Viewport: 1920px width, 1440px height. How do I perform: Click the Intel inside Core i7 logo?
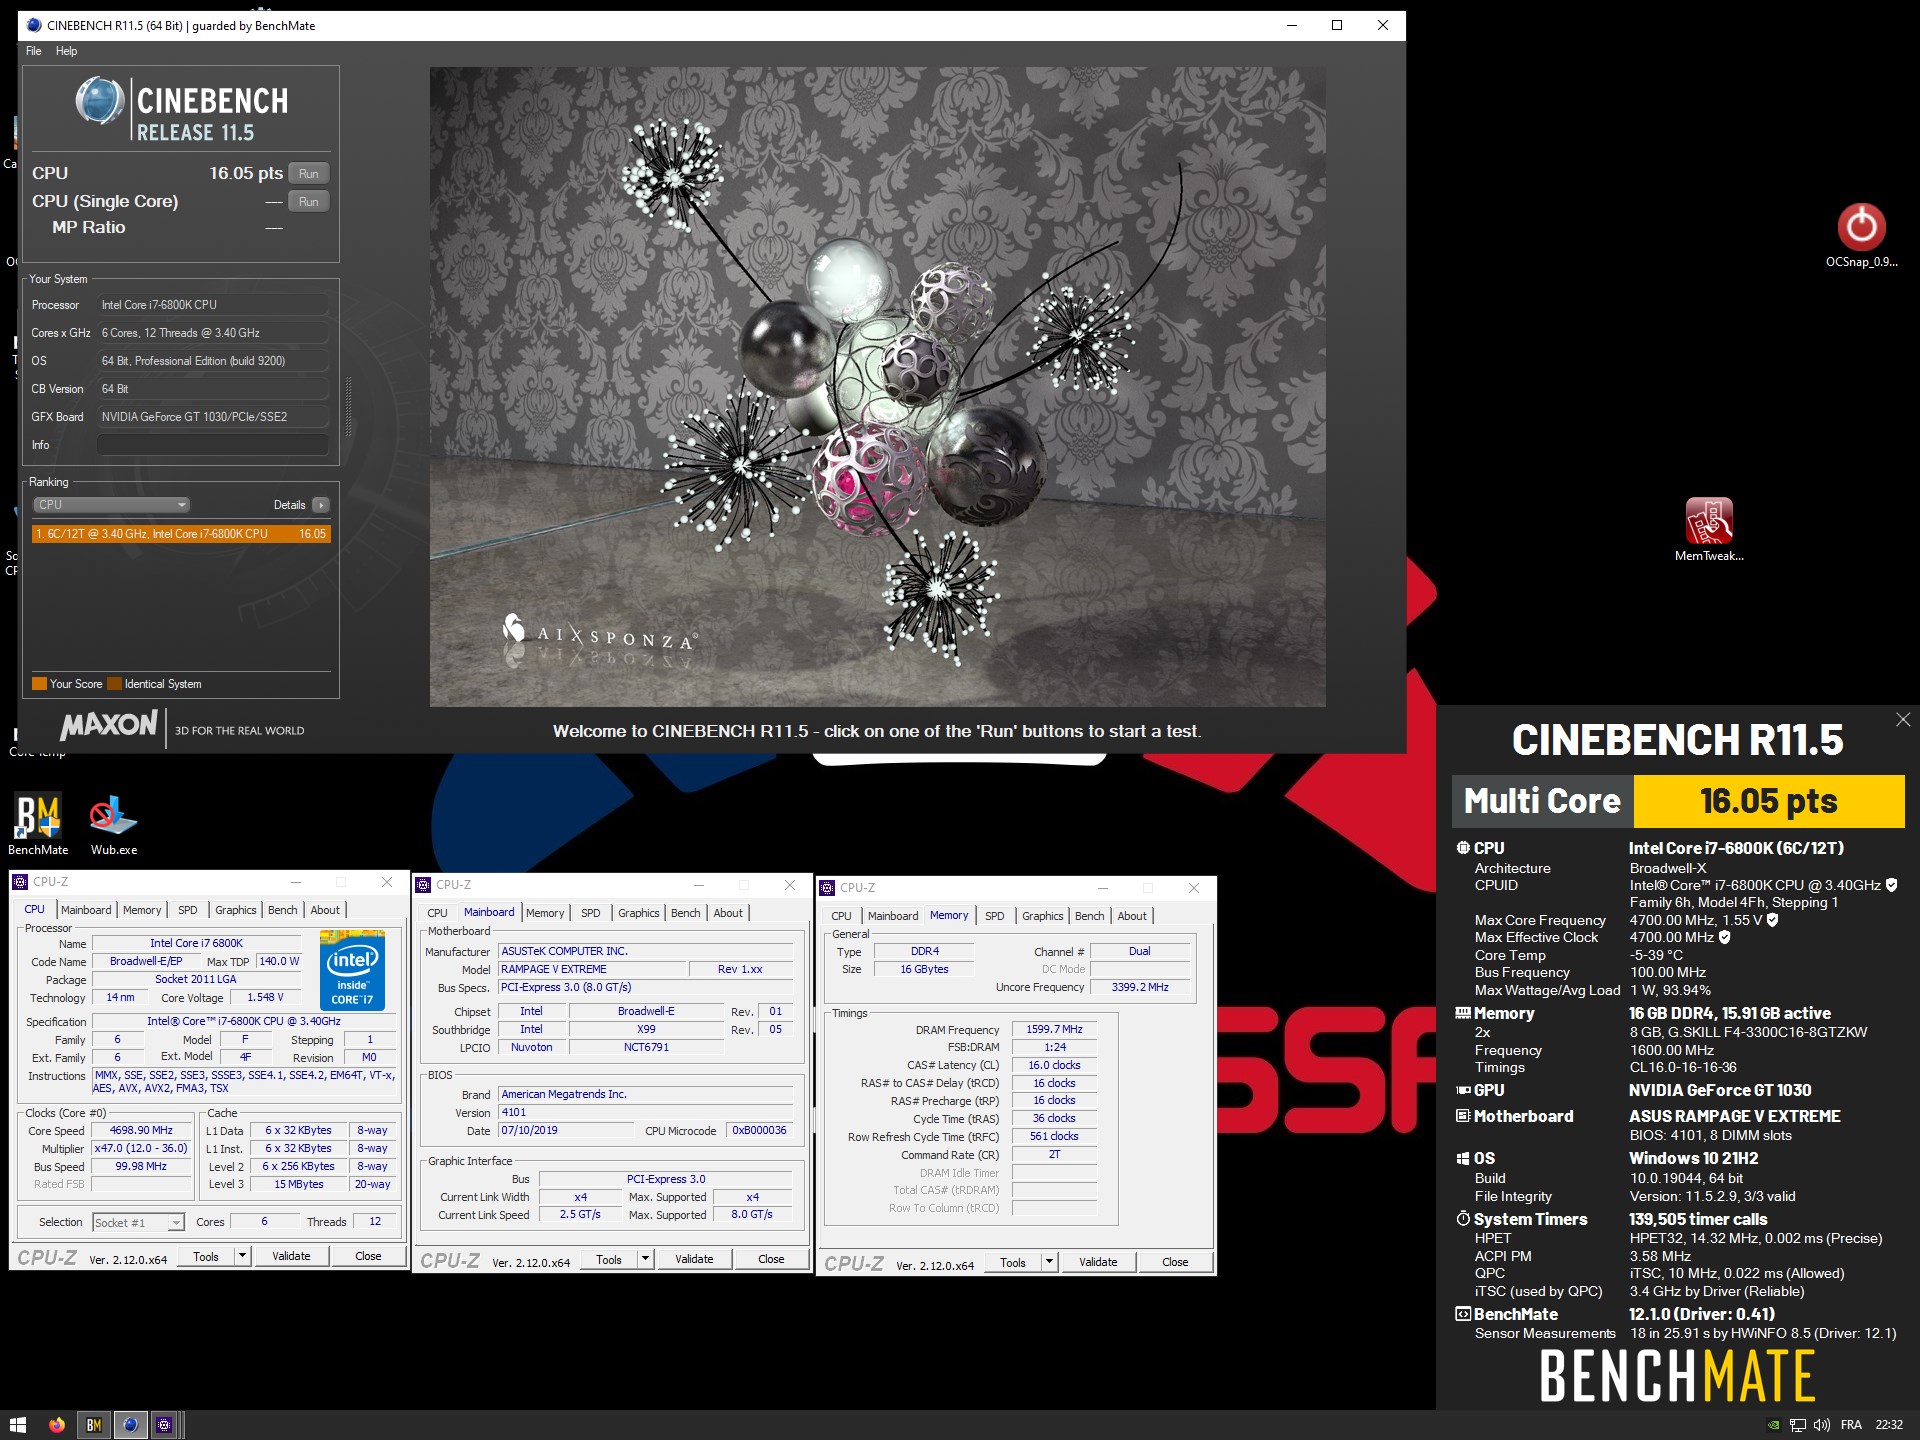(x=352, y=970)
